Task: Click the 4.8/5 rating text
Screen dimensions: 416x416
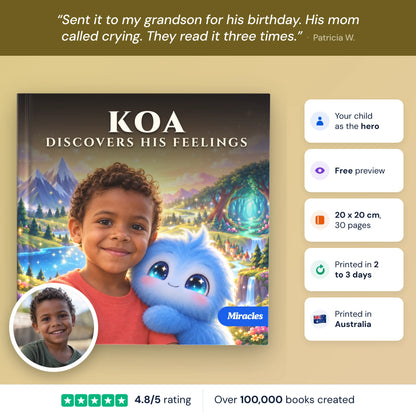Action: tap(163, 400)
